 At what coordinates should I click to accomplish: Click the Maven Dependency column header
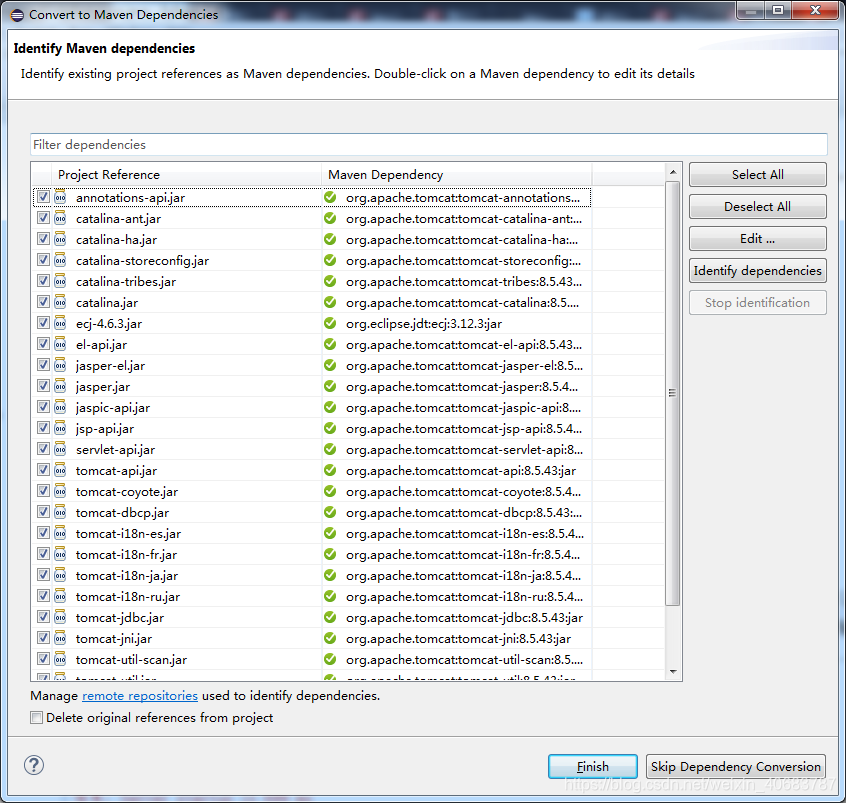click(x=456, y=175)
